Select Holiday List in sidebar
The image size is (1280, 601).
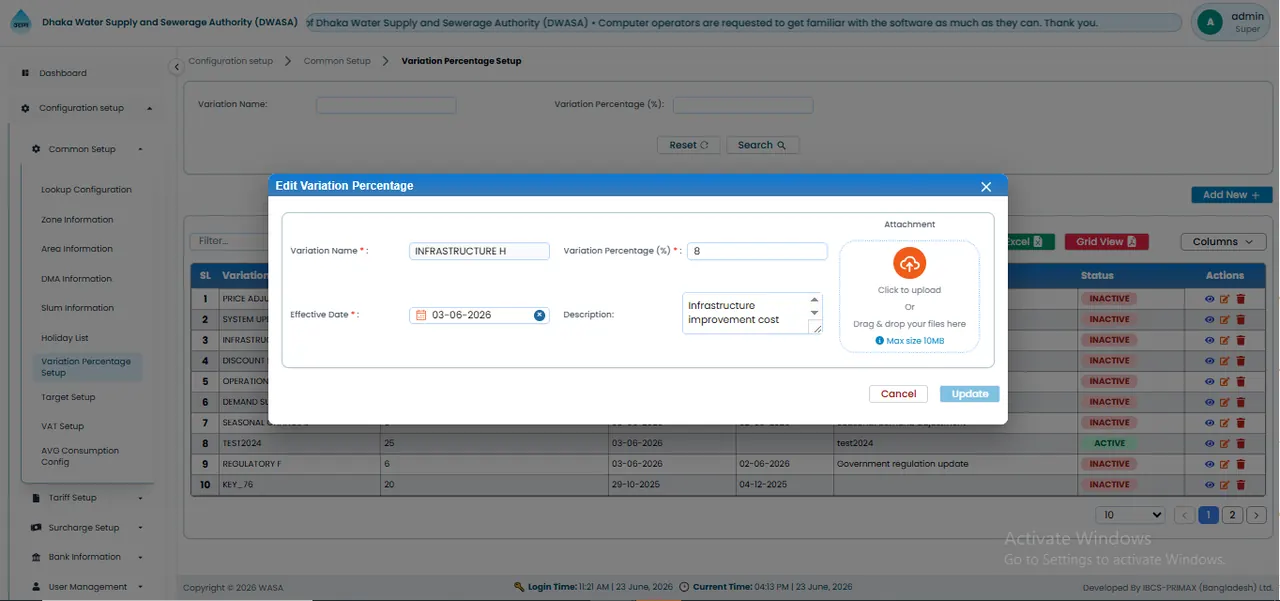(65, 338)
